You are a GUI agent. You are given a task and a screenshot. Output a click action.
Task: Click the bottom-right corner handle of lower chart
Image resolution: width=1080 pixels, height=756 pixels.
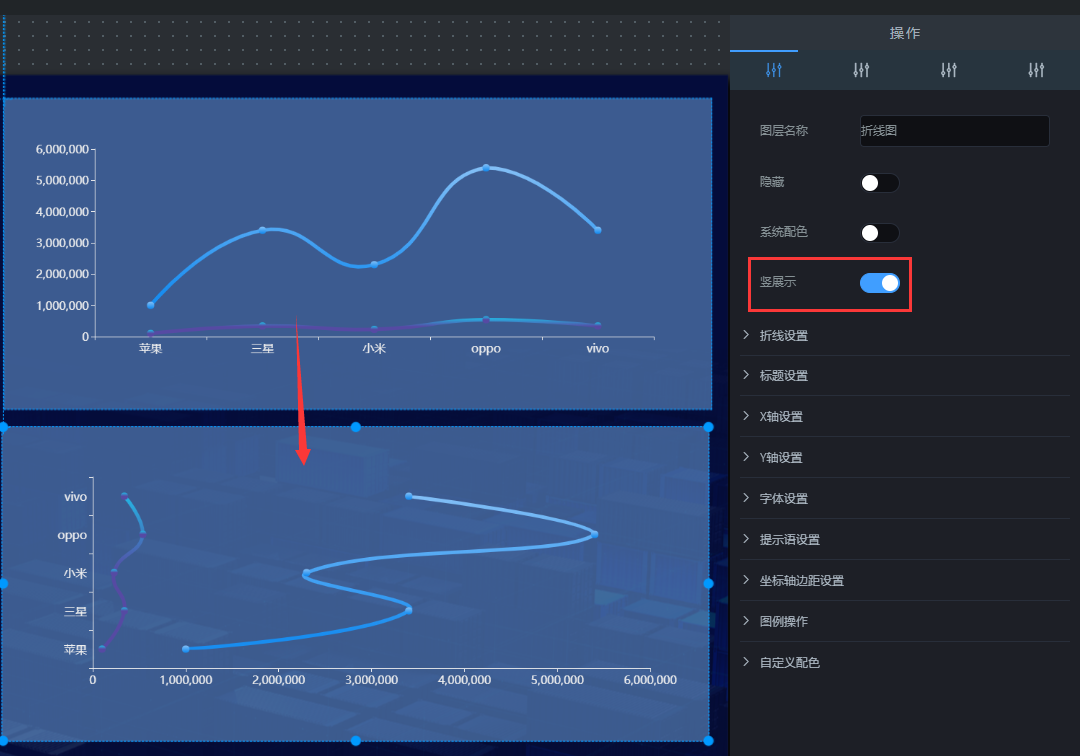[708, 741]
